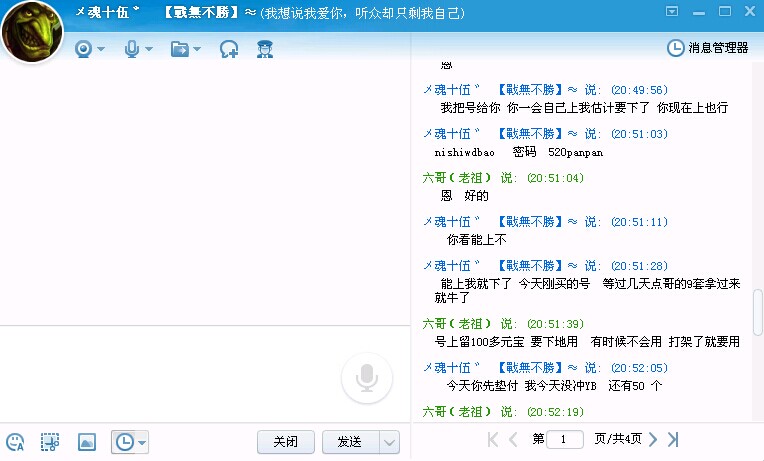Screen dimensions: 764x461
Task: Start a voice call with microphone icon
Action: 131,48
